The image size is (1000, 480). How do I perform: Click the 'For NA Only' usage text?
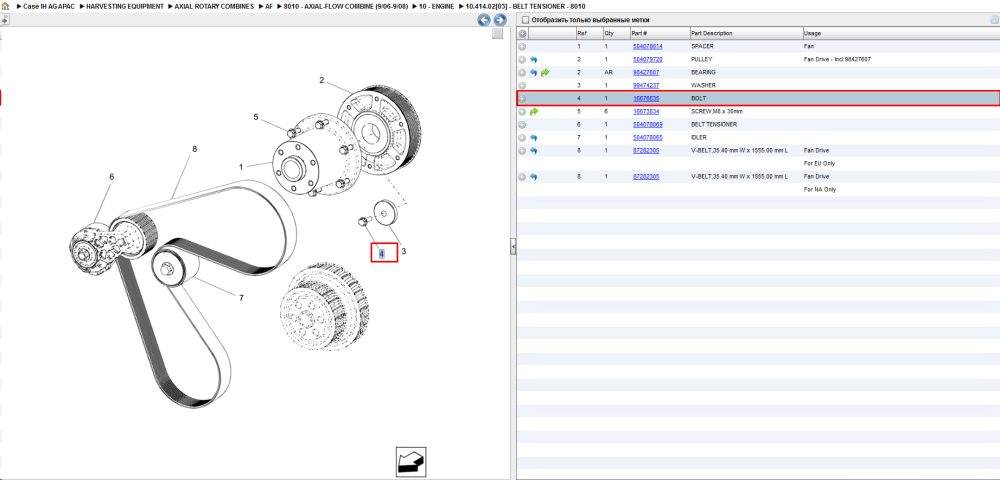[x=820, y=190]
